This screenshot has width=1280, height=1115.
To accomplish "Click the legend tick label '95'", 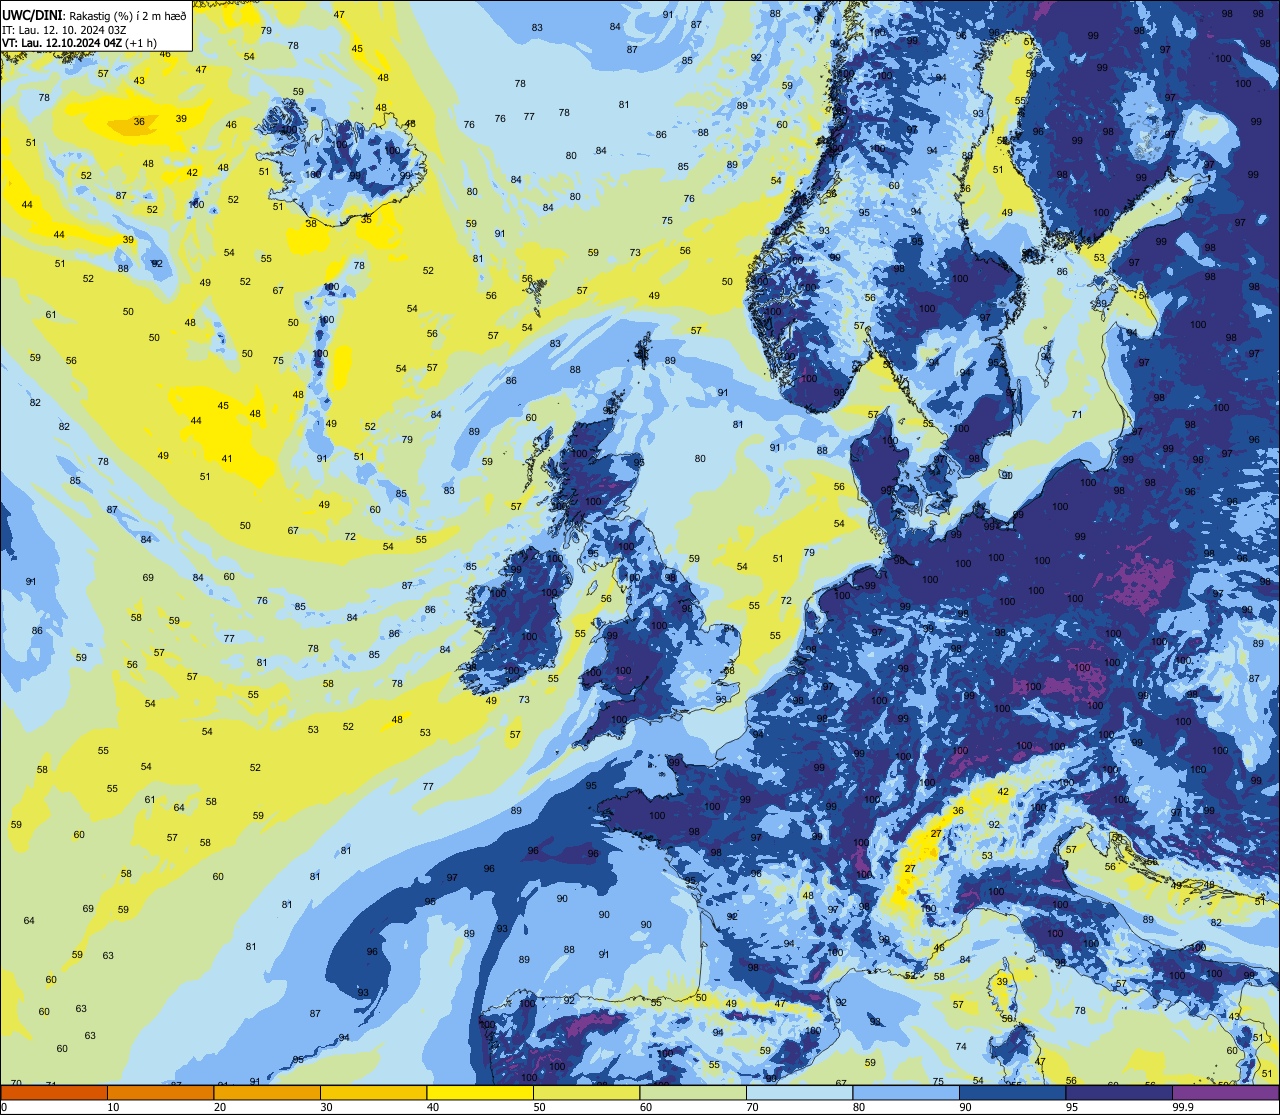I will pos(1073,1106).
